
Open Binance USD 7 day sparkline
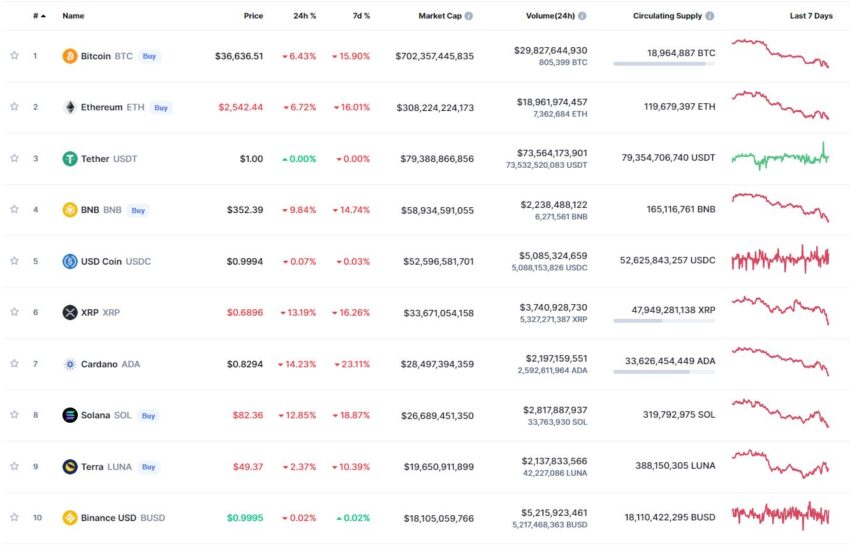click(x=780, y=515)
